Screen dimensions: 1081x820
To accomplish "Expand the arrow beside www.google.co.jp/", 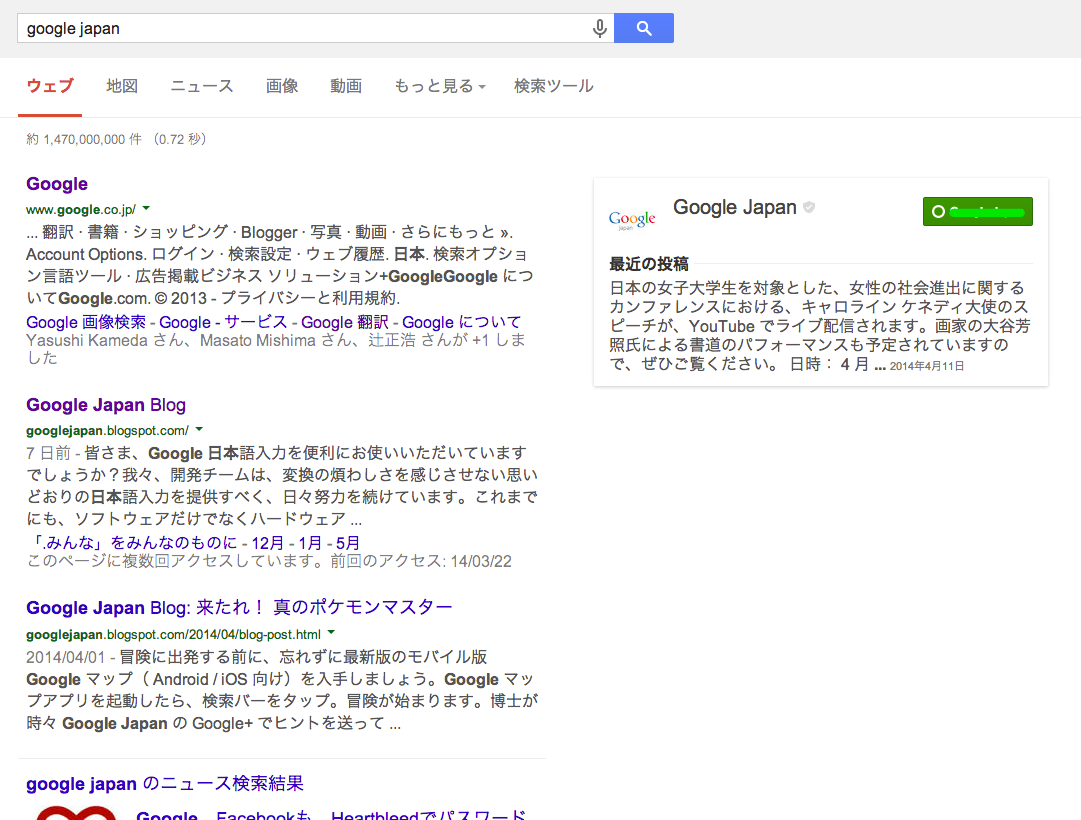I will (146, 208).
